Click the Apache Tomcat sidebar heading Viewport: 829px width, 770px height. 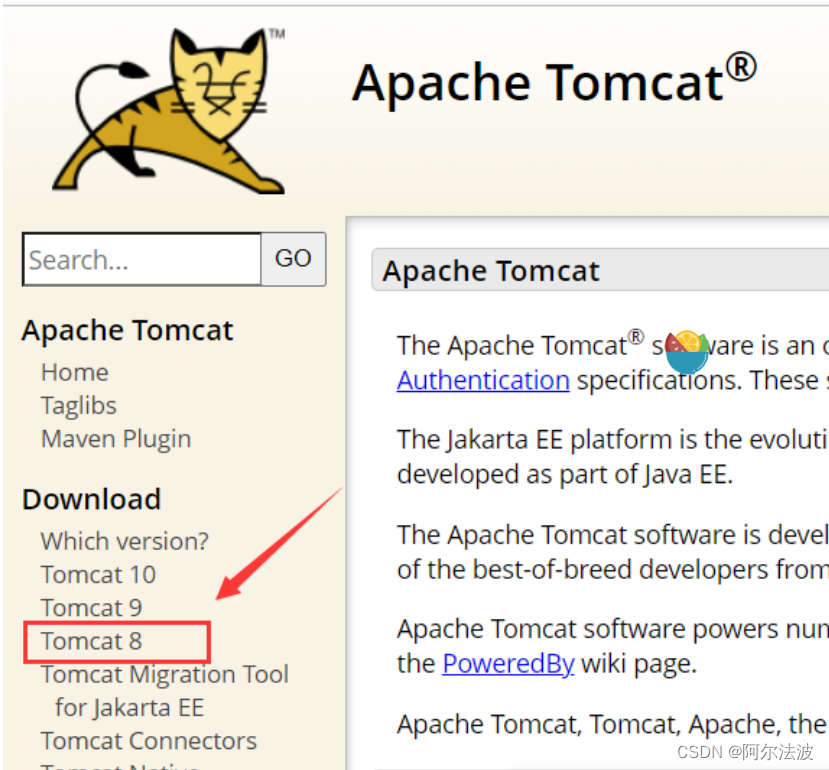[127, 330]
